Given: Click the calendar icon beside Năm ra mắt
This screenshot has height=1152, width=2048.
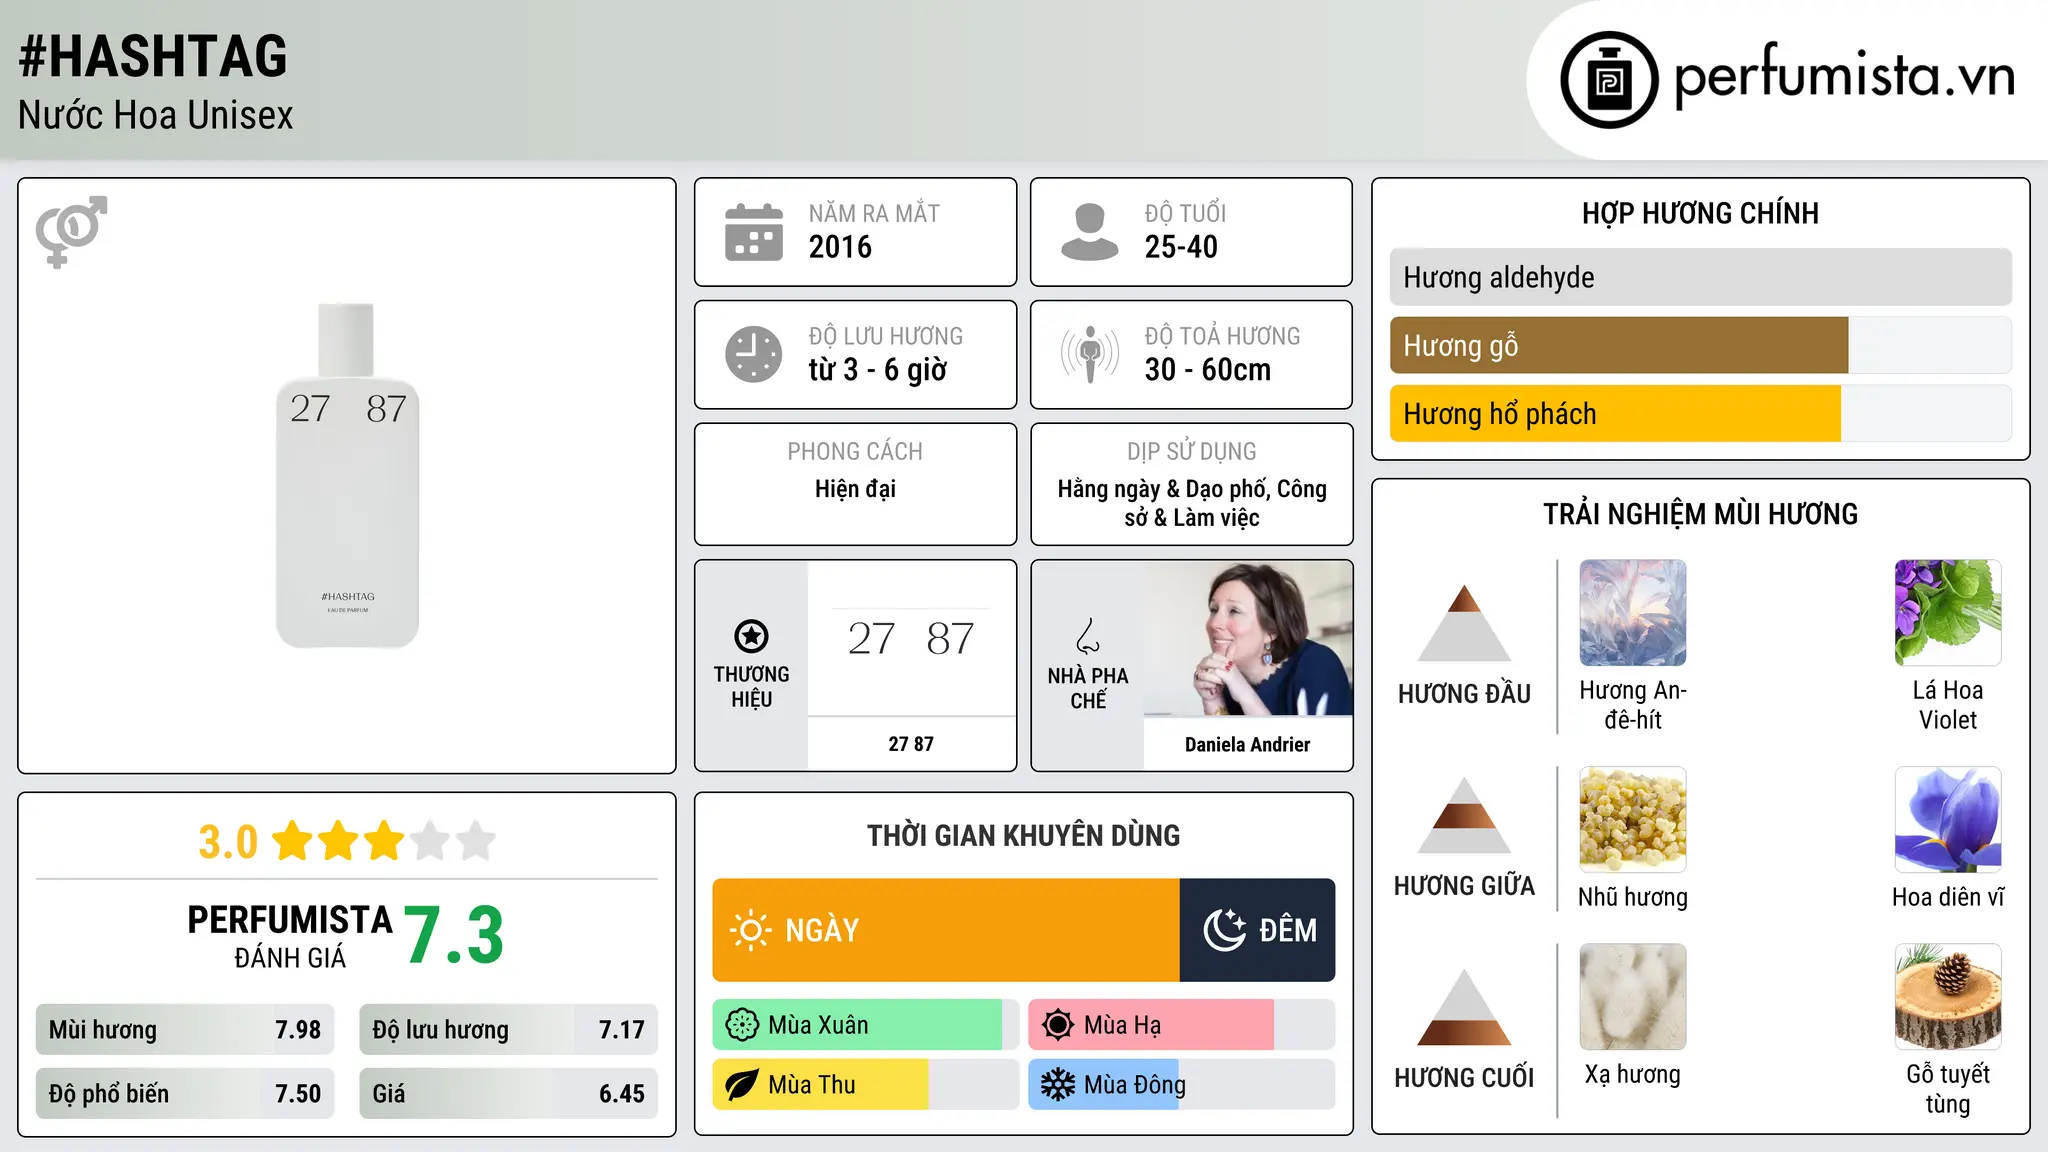Looking at the screenshot, I should 754,232.
